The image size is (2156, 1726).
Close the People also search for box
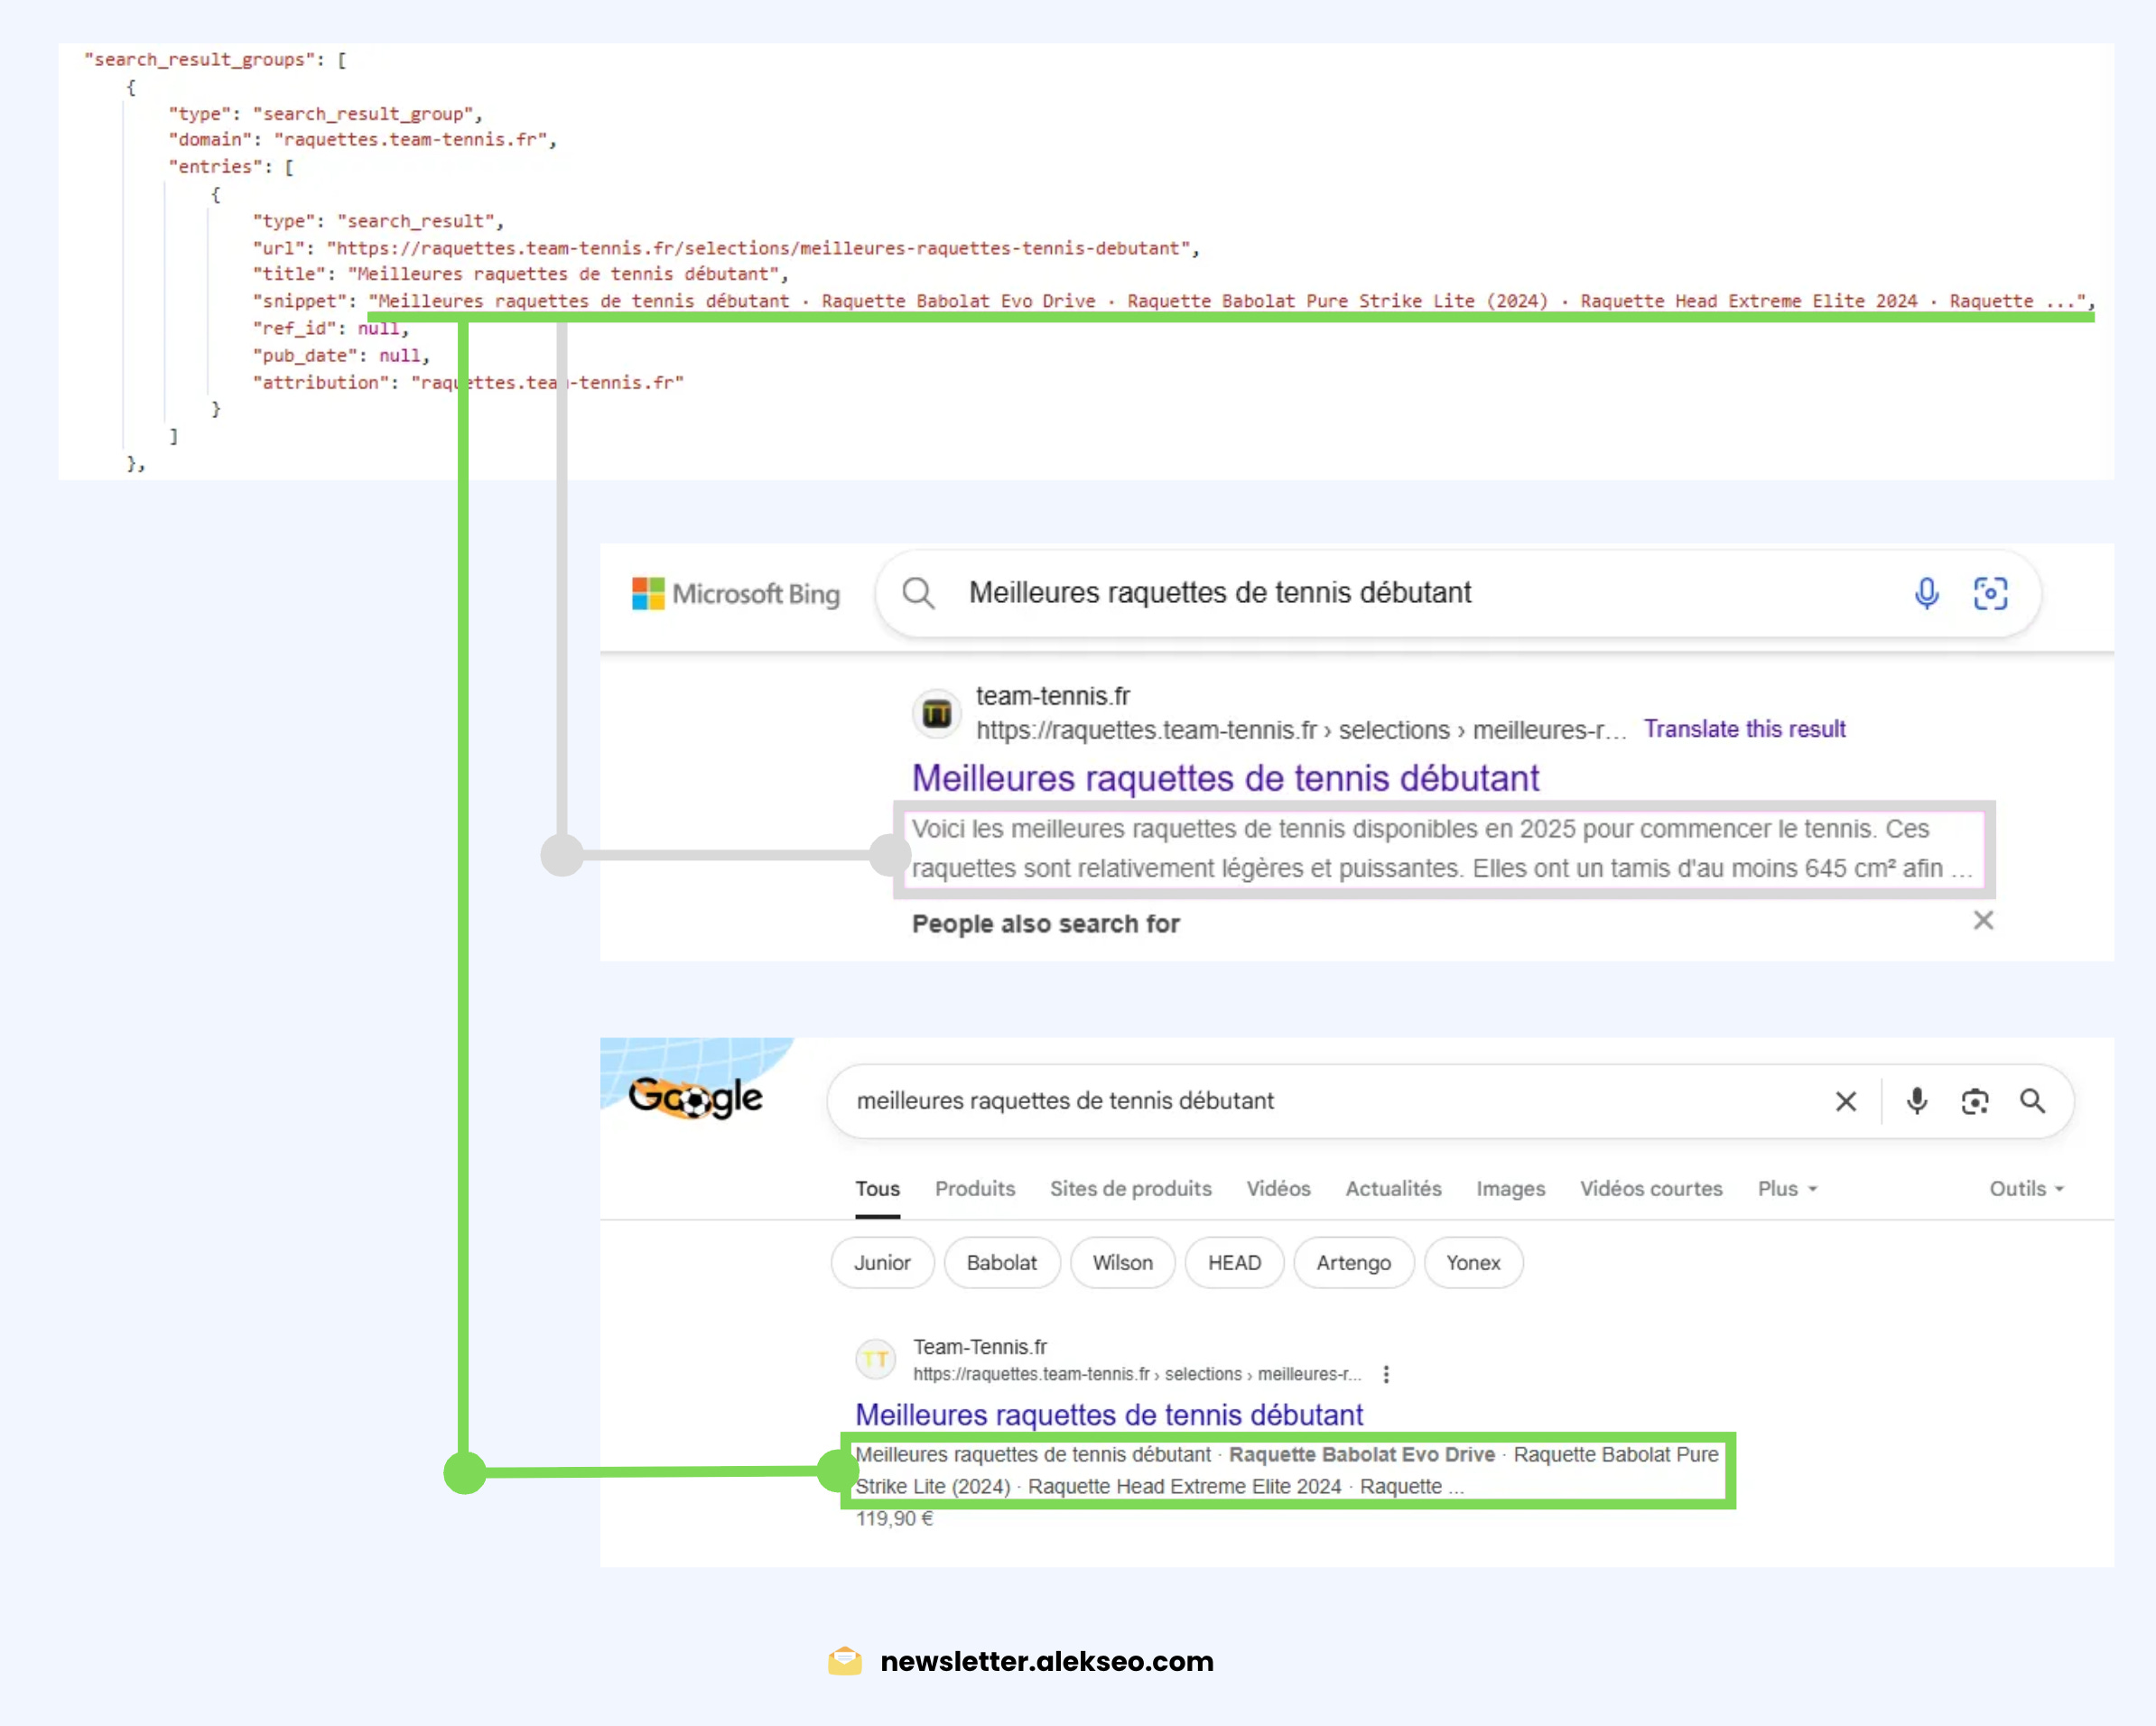1983,920
